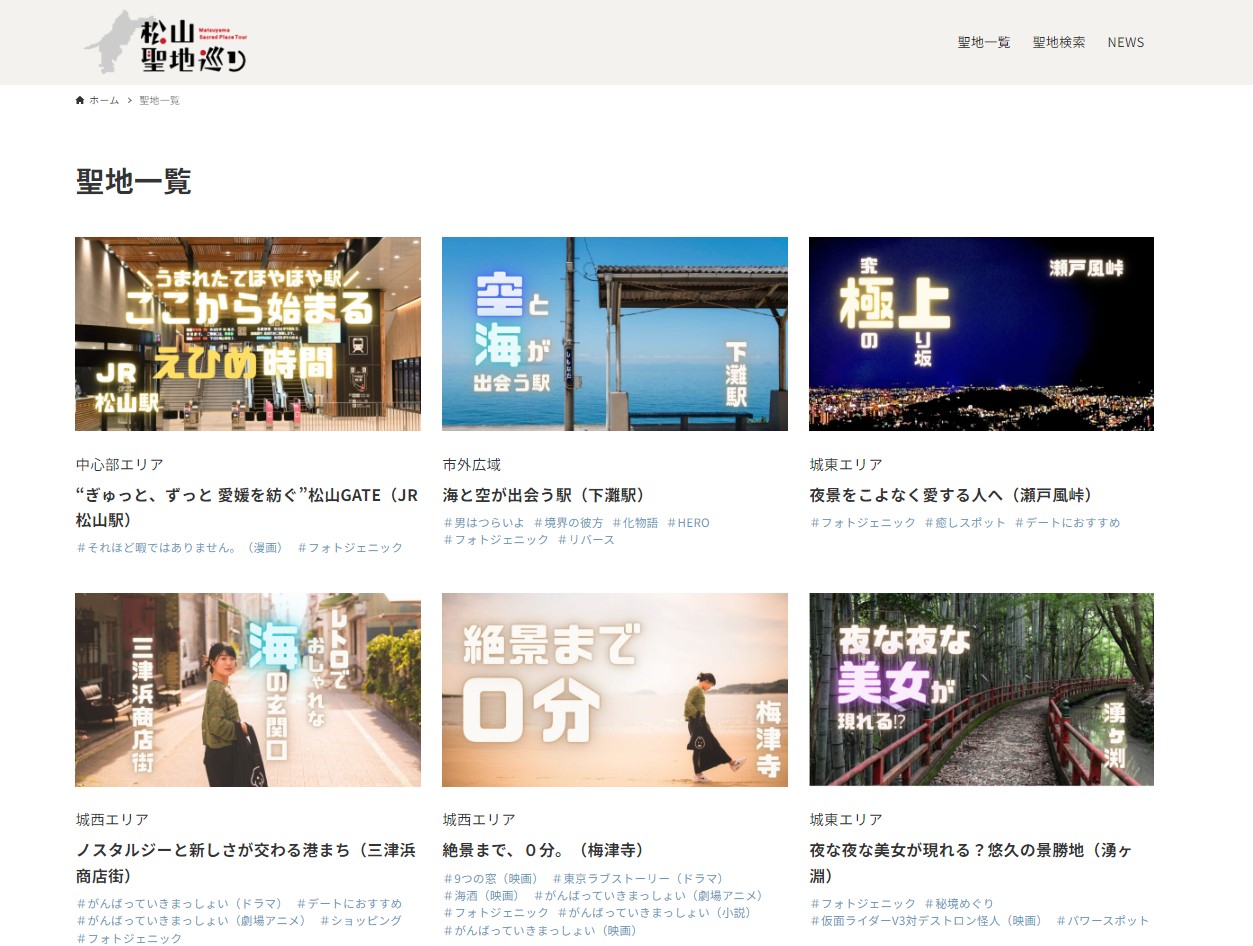
Task: Click the 中心部エリア area label
Action: pyautogui.click(x=119, y=465)
